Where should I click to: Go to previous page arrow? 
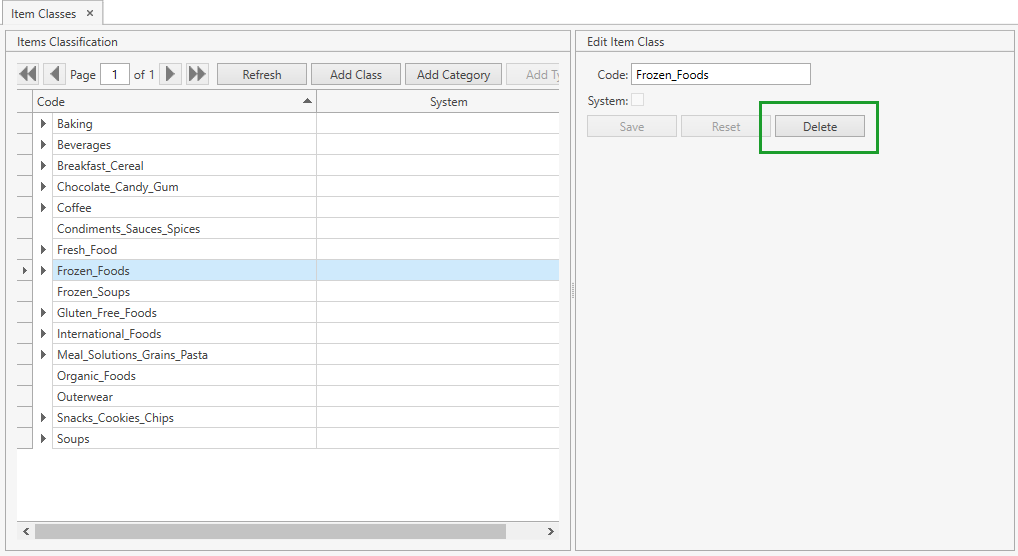pyautogui.click(x=54, y=74)
